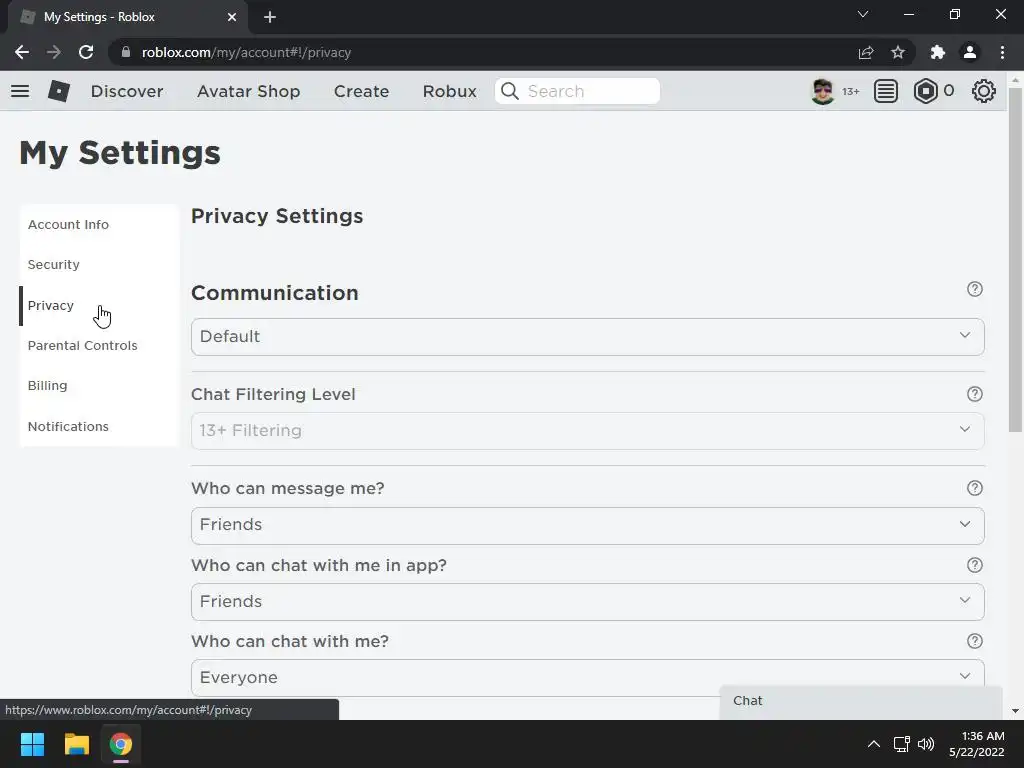
Task: Open the settings gear icon in the navbar
Action: pos(984,91)
